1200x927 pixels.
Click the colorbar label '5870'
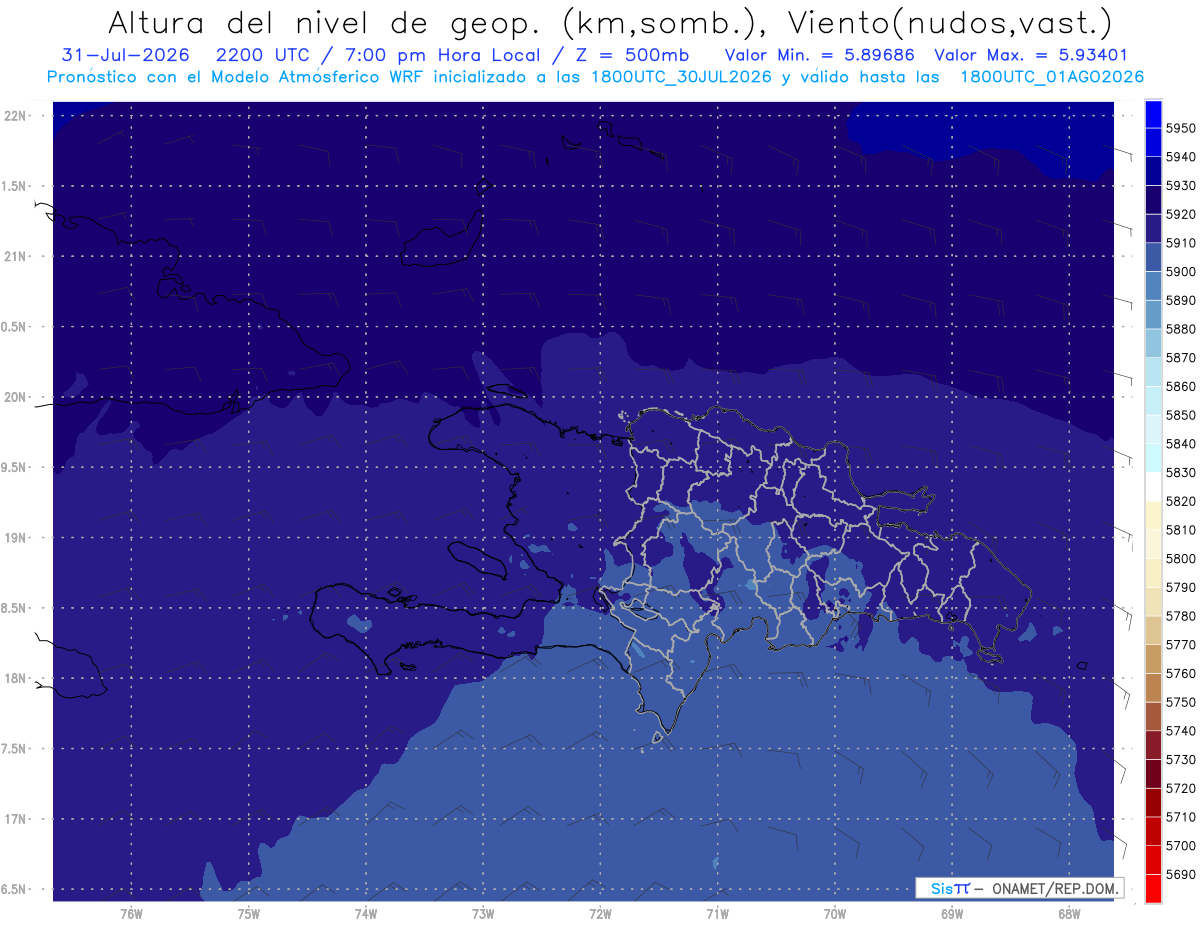tap(1180, 357)
